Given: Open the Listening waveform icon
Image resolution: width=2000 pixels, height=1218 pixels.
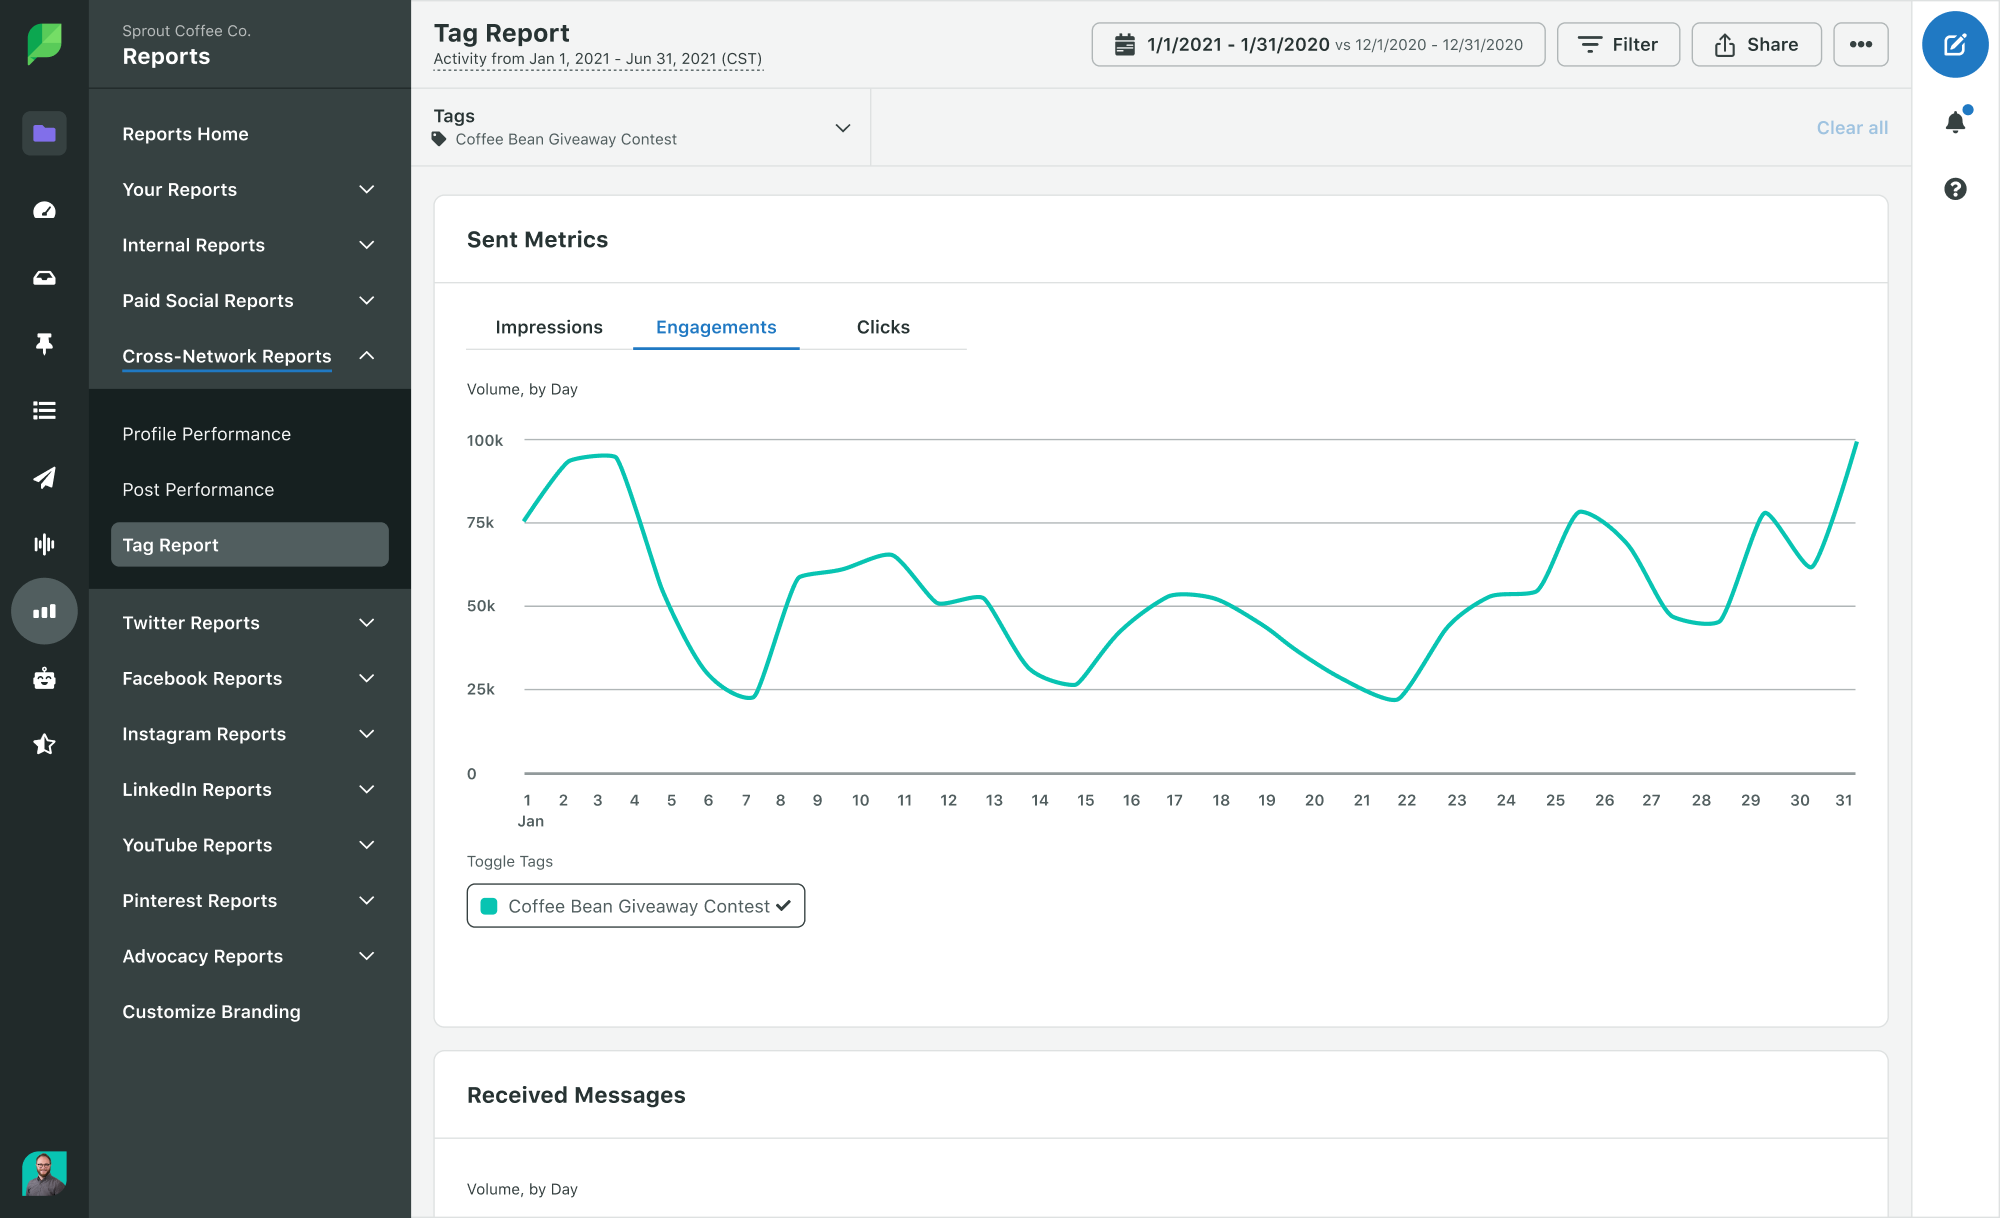Looking at the screenshot, I should (44, 543).
